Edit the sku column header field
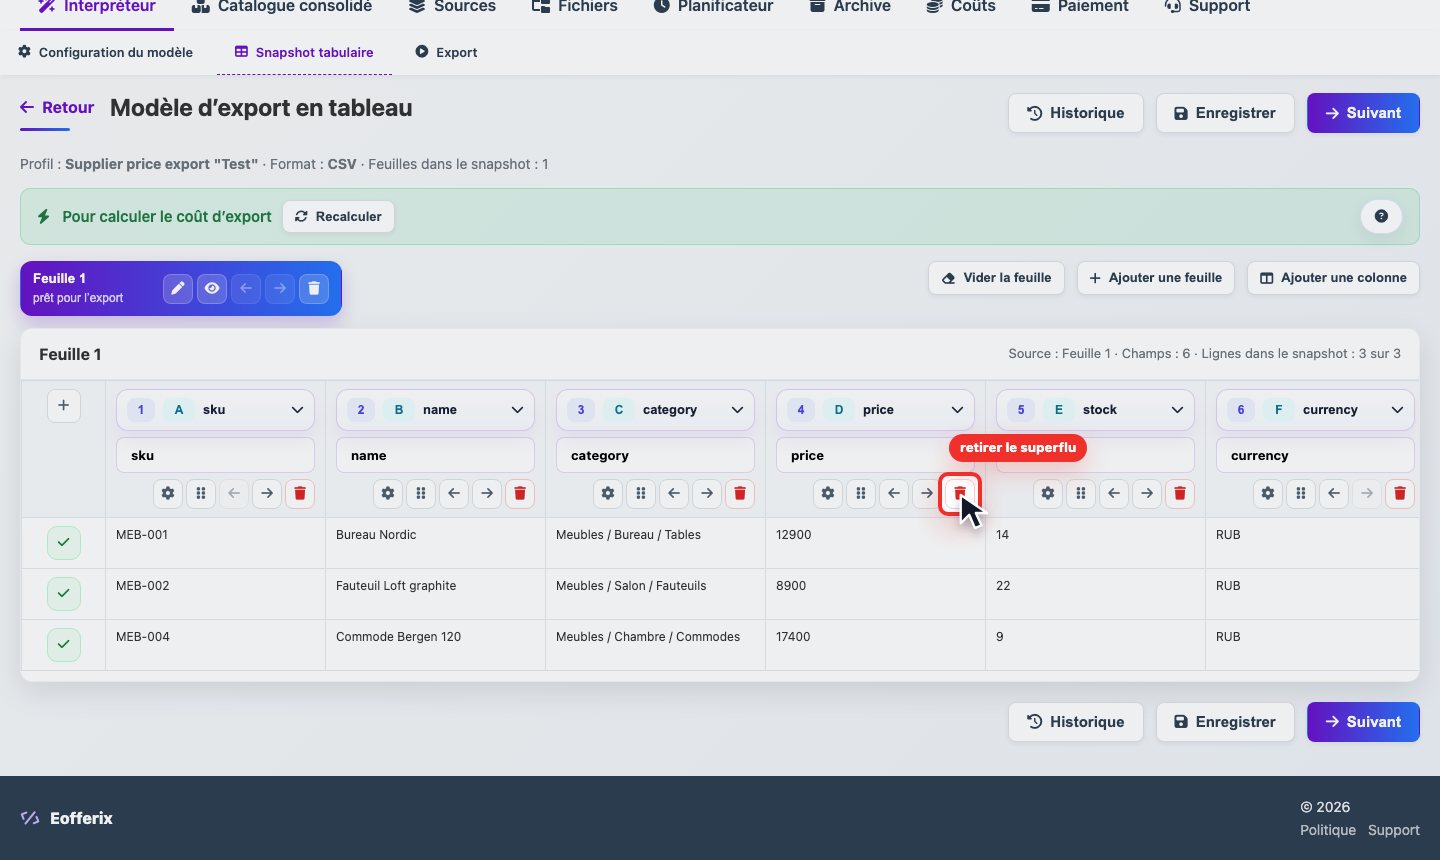Viewport: 1440px width, 860px height. (215, 455)
